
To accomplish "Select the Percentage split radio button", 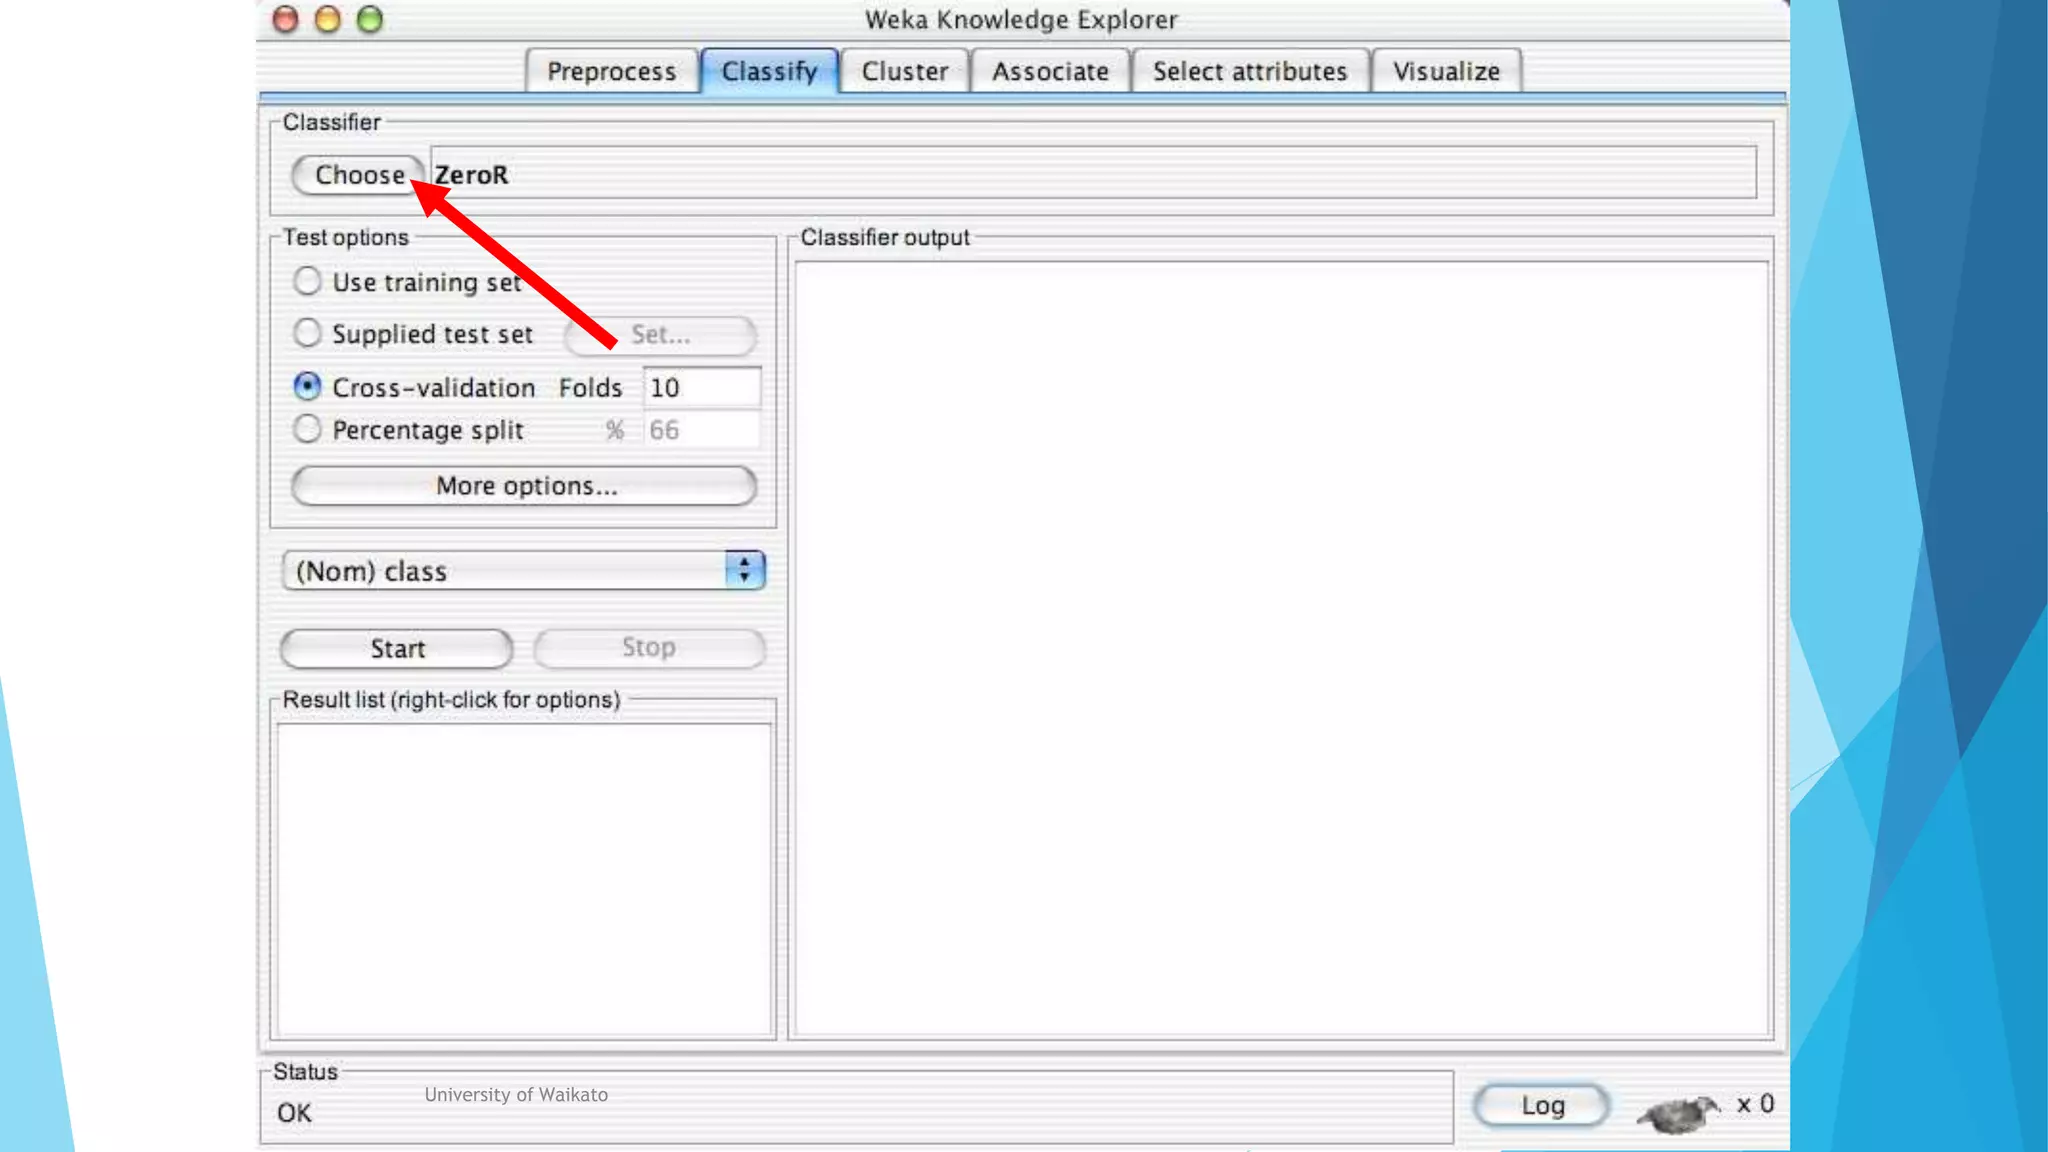I will pos(307,429).
